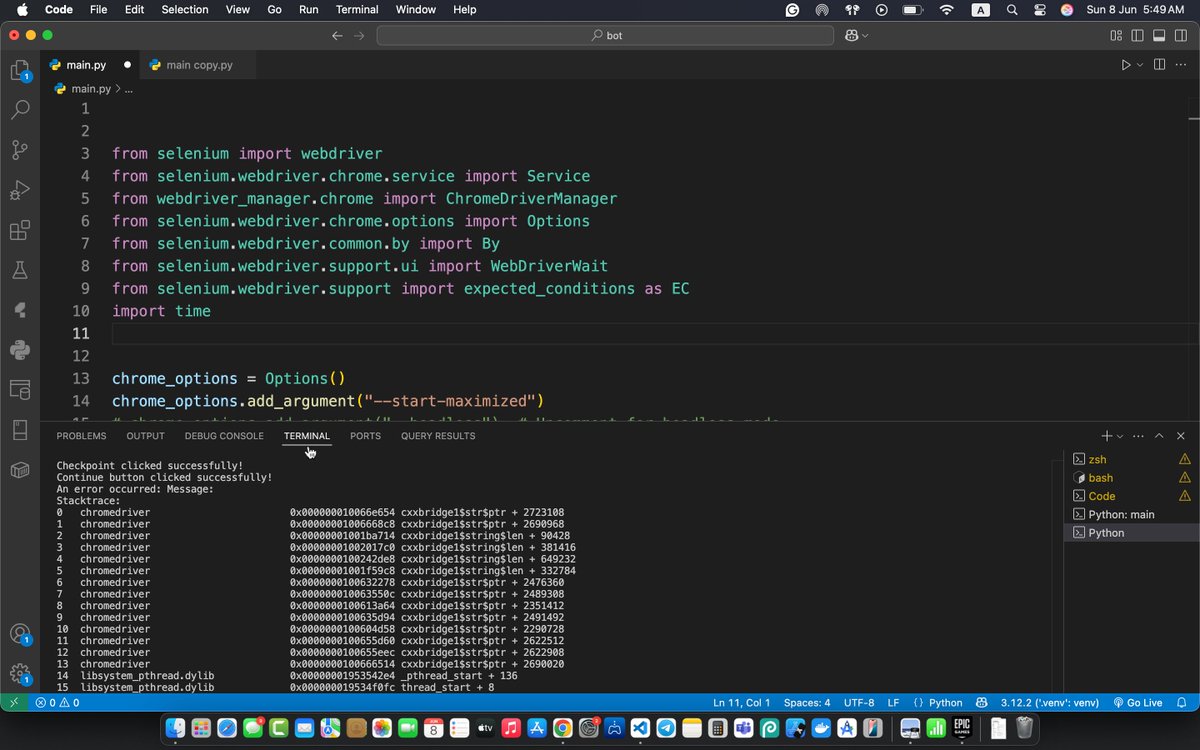This screenshot has width=1200, height=750.
Task: Click errors and warnings count in status bar
Action: click(x=57, y=703)
